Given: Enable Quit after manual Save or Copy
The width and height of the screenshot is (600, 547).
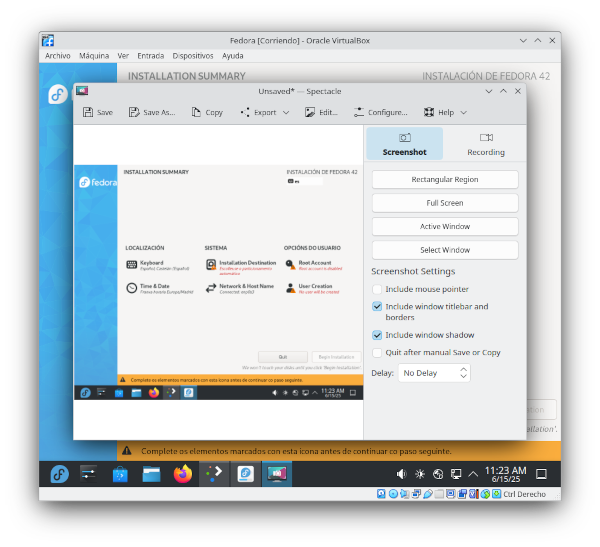Looking at the screenshot, I should [377, 353].
